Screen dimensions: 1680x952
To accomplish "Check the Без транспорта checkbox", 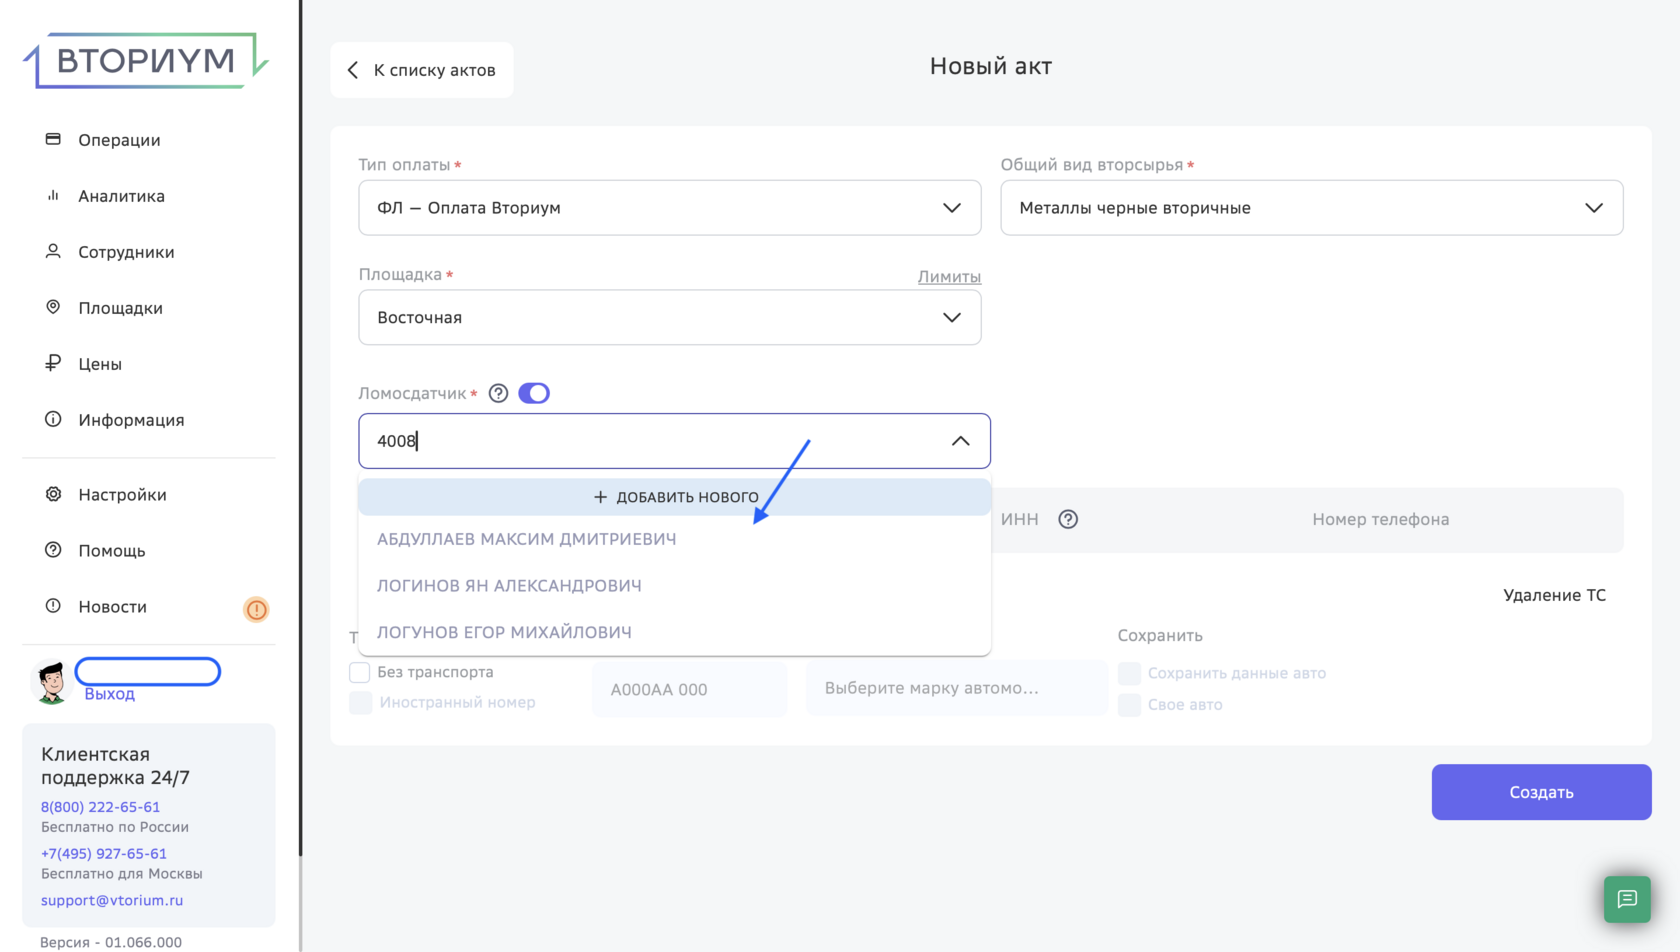I will pos(360,672).
